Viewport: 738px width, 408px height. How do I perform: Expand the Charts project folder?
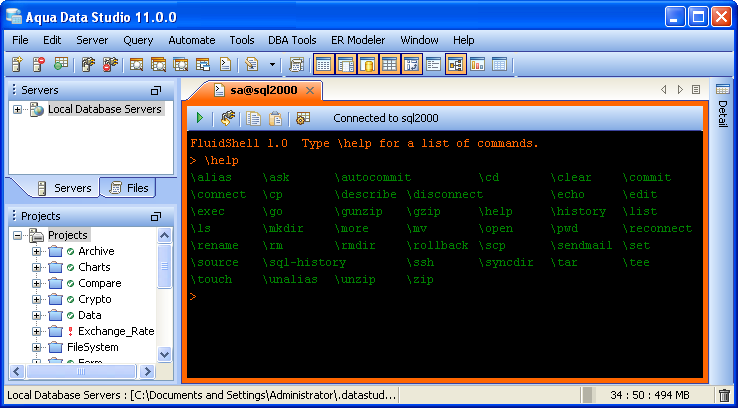point(36,267)
